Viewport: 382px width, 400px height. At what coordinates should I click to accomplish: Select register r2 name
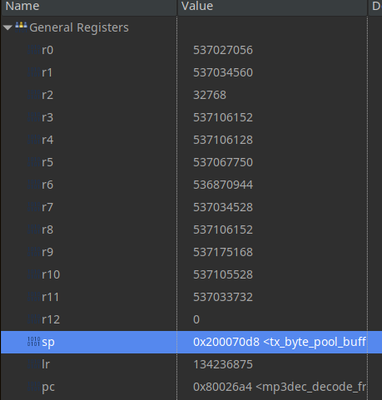pyautogui.click(x=47, y=95)
